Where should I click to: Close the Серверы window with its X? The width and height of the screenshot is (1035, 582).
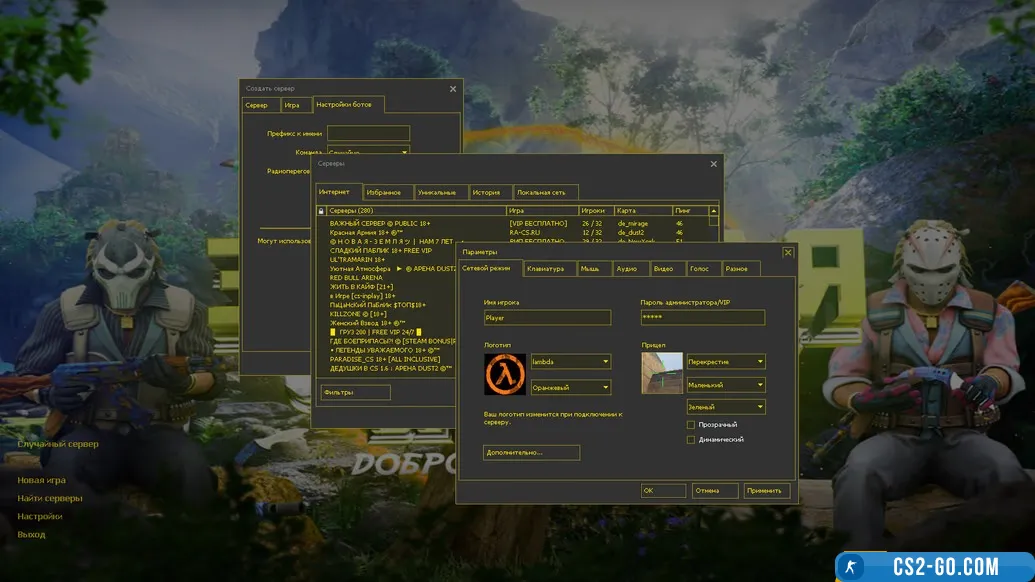click(x=713, y=164)
